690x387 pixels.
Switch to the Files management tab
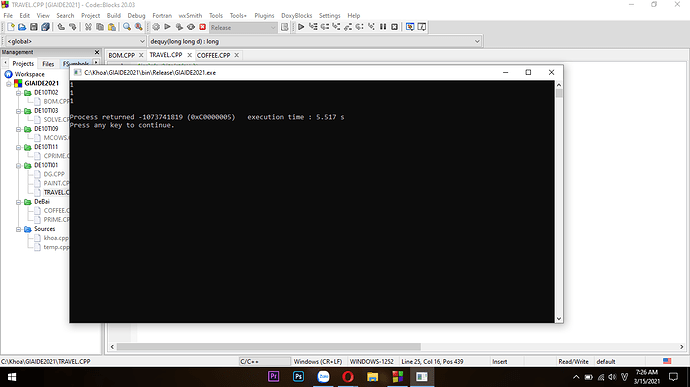coord(48,64)
